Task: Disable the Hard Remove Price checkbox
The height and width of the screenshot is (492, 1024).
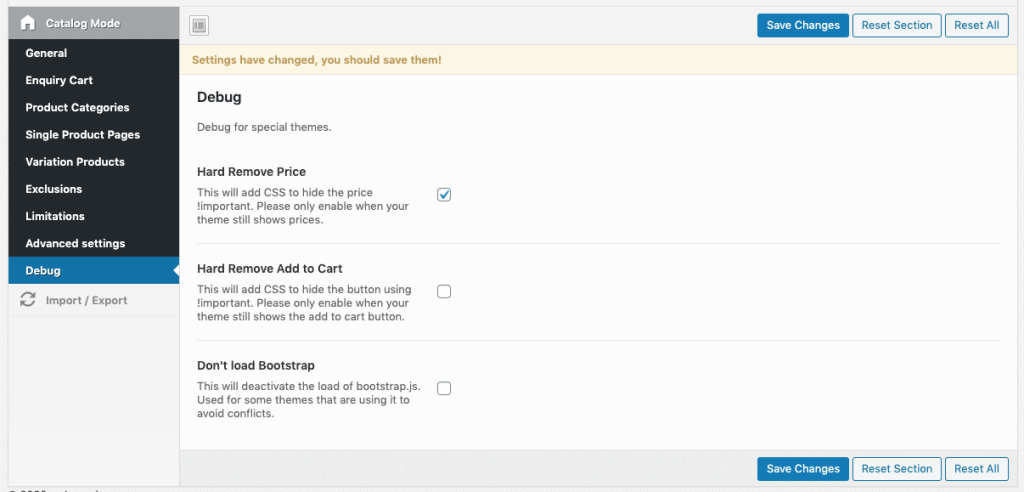Action: tap(444, 194)
